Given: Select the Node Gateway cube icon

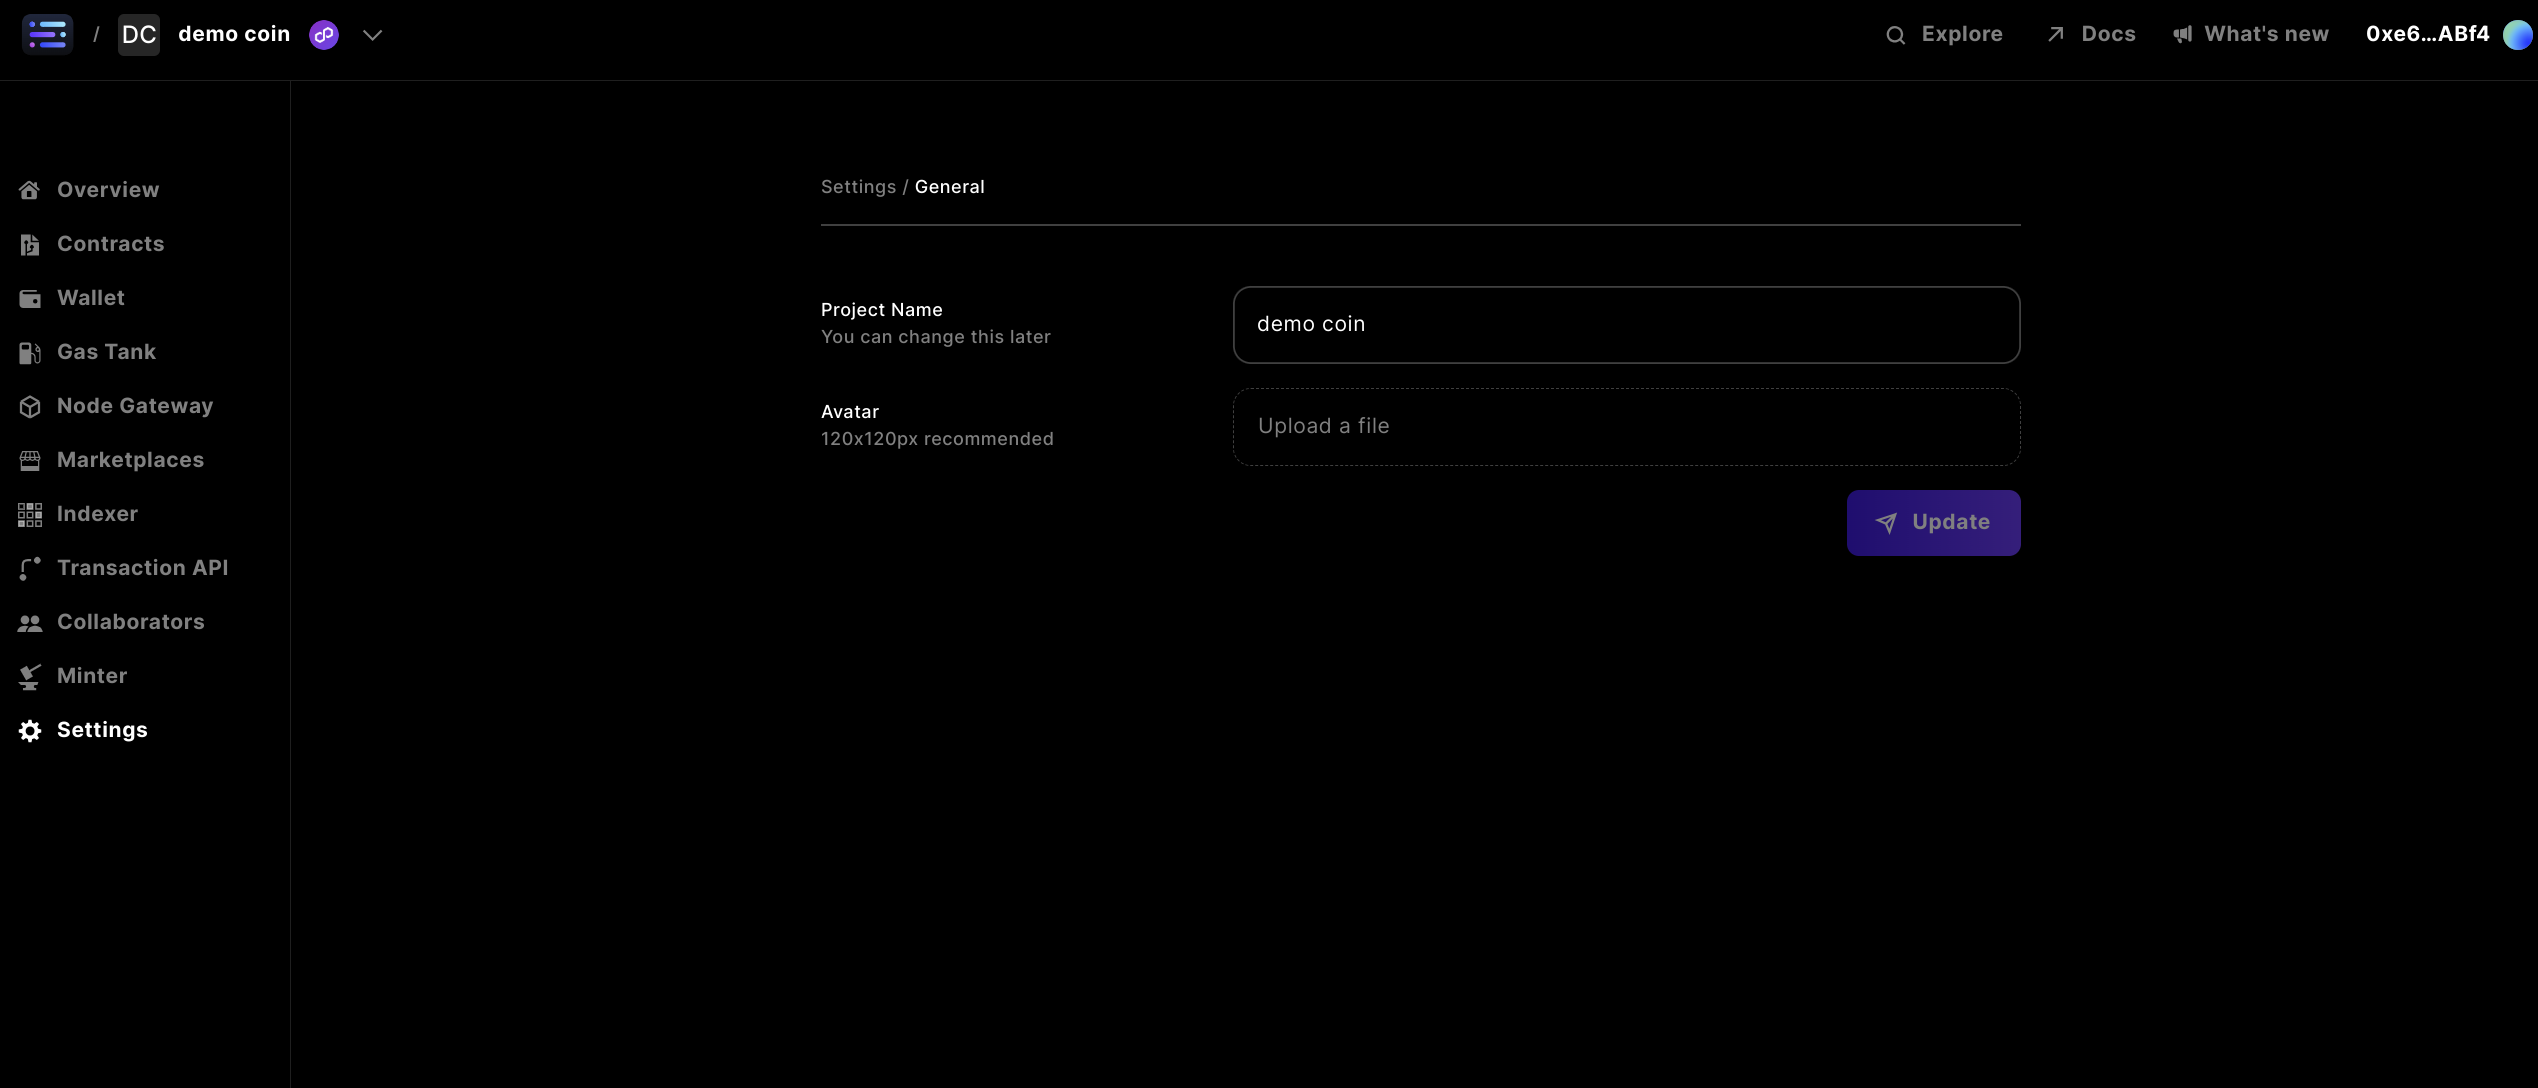Looking at the screenshot, I should [x=29, y=405].
